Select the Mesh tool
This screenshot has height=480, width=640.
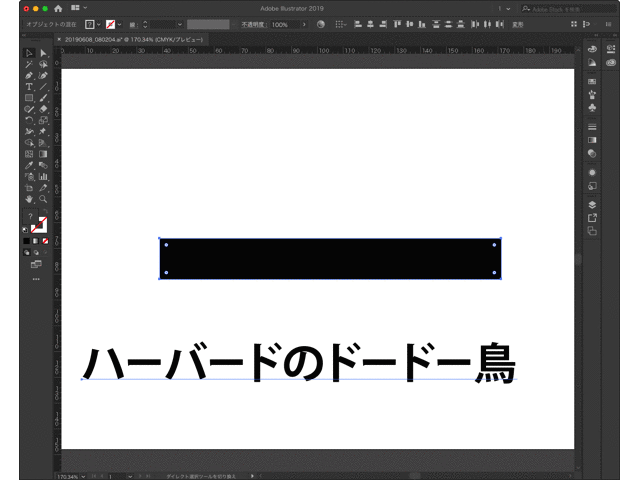coord(29,154)
